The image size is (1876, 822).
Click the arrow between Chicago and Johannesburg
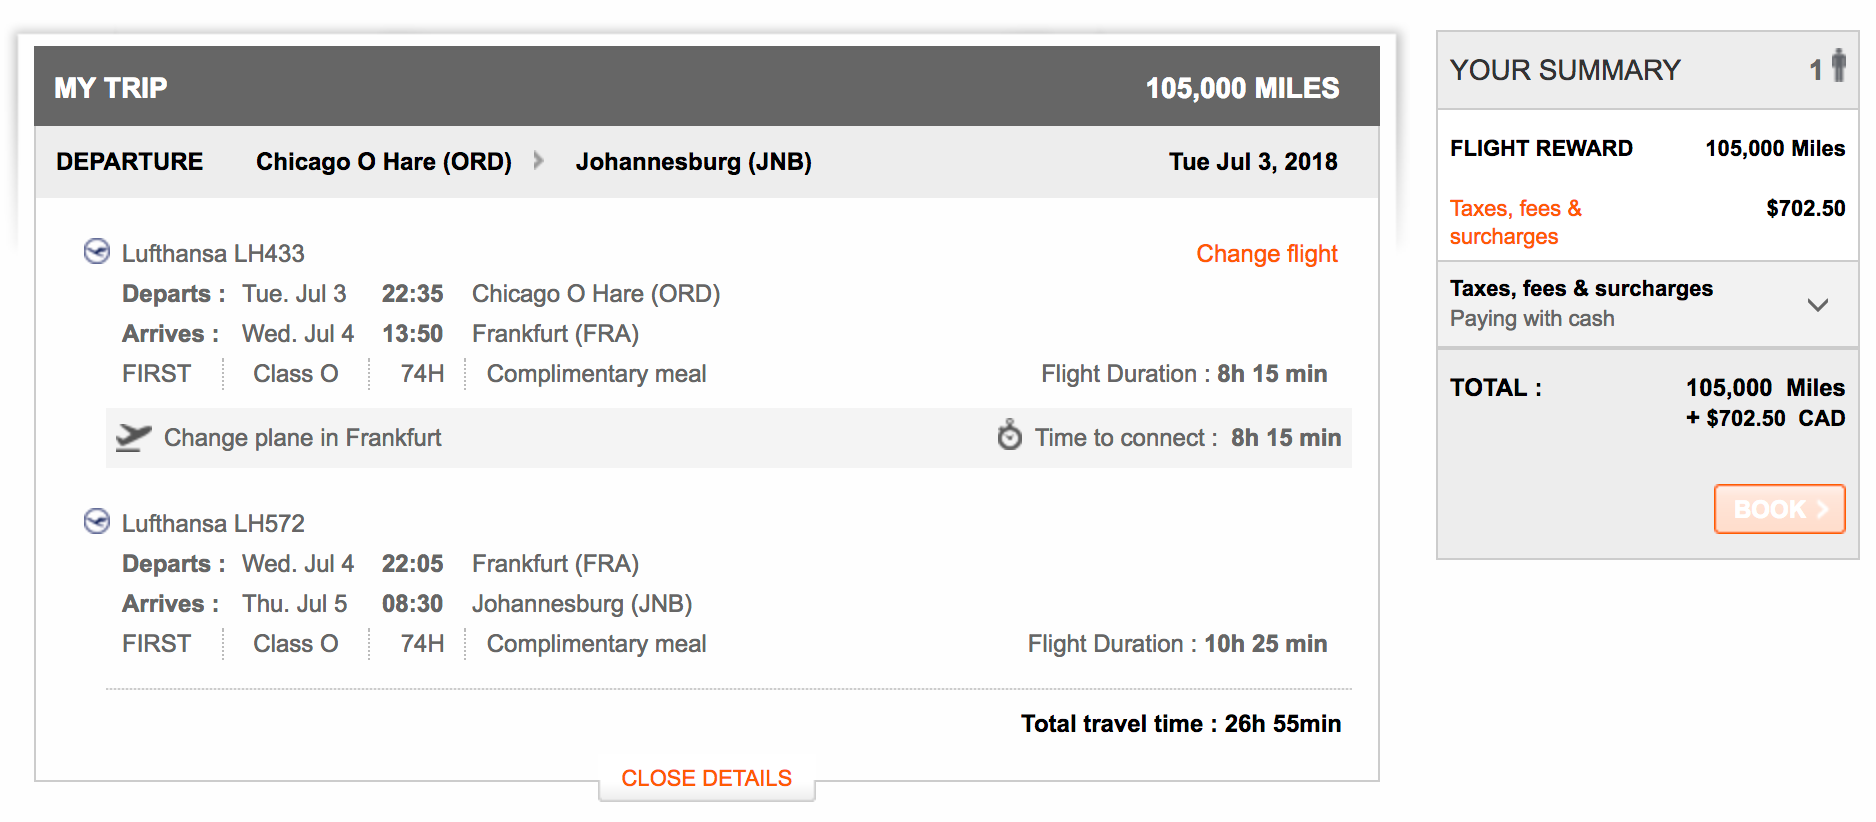coord(539,160)
